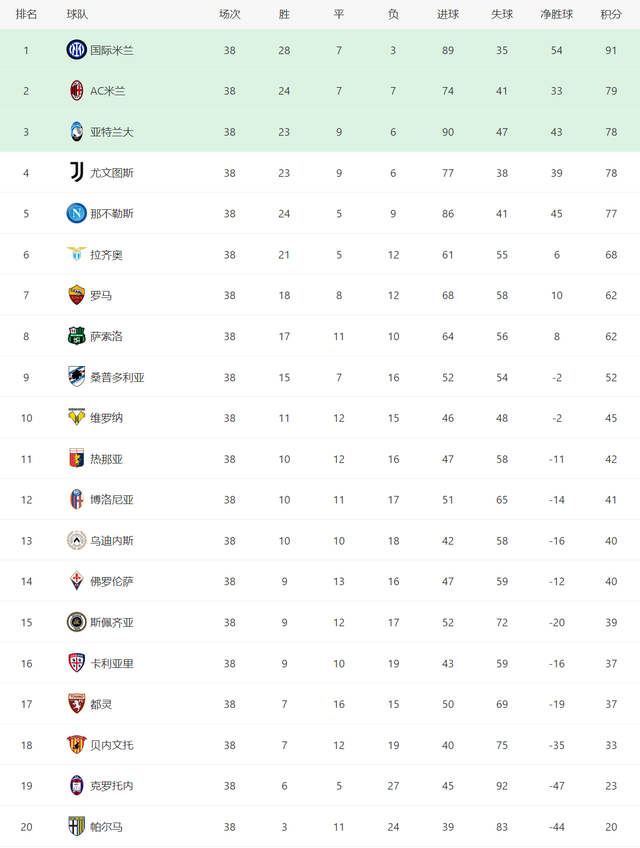Click the Inter Milan (国际米兰) club crest

[76, 50]
